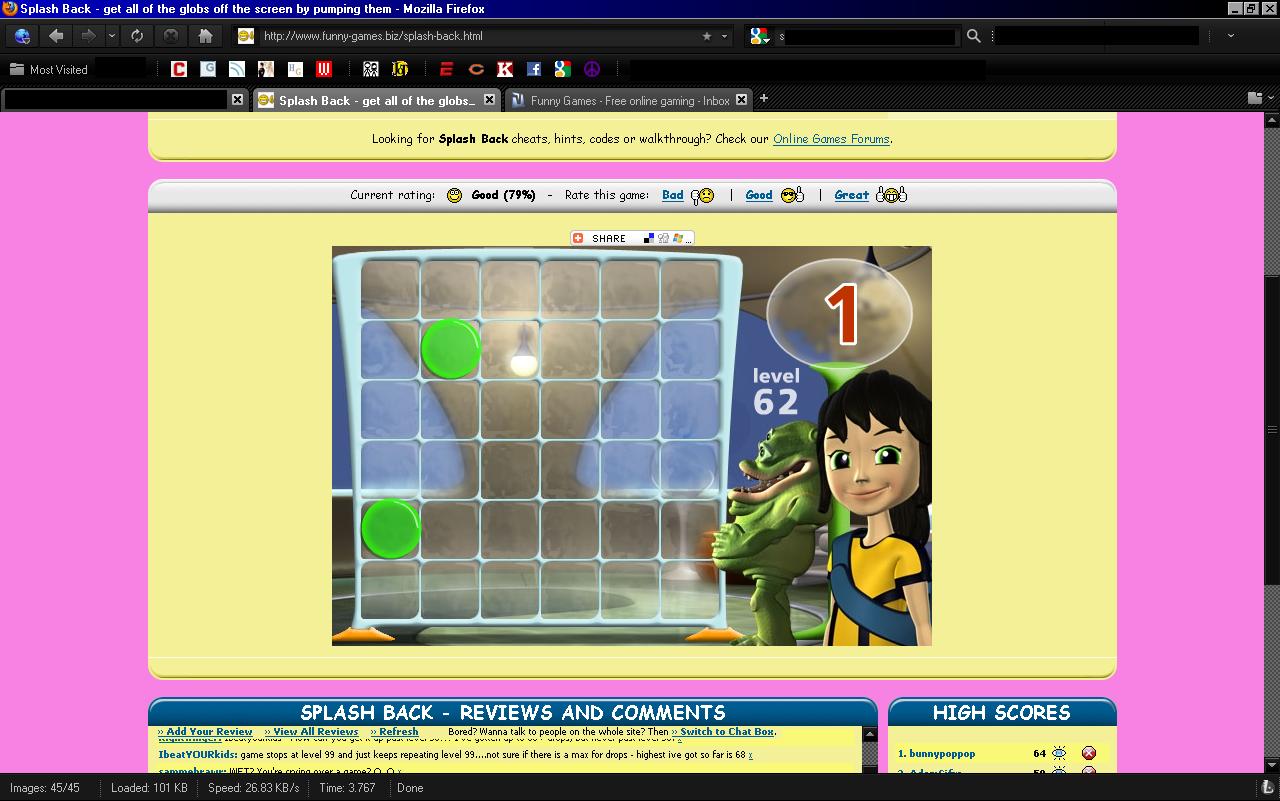Click the Google search input box
1280x801 pixels.
pos(867,36)
